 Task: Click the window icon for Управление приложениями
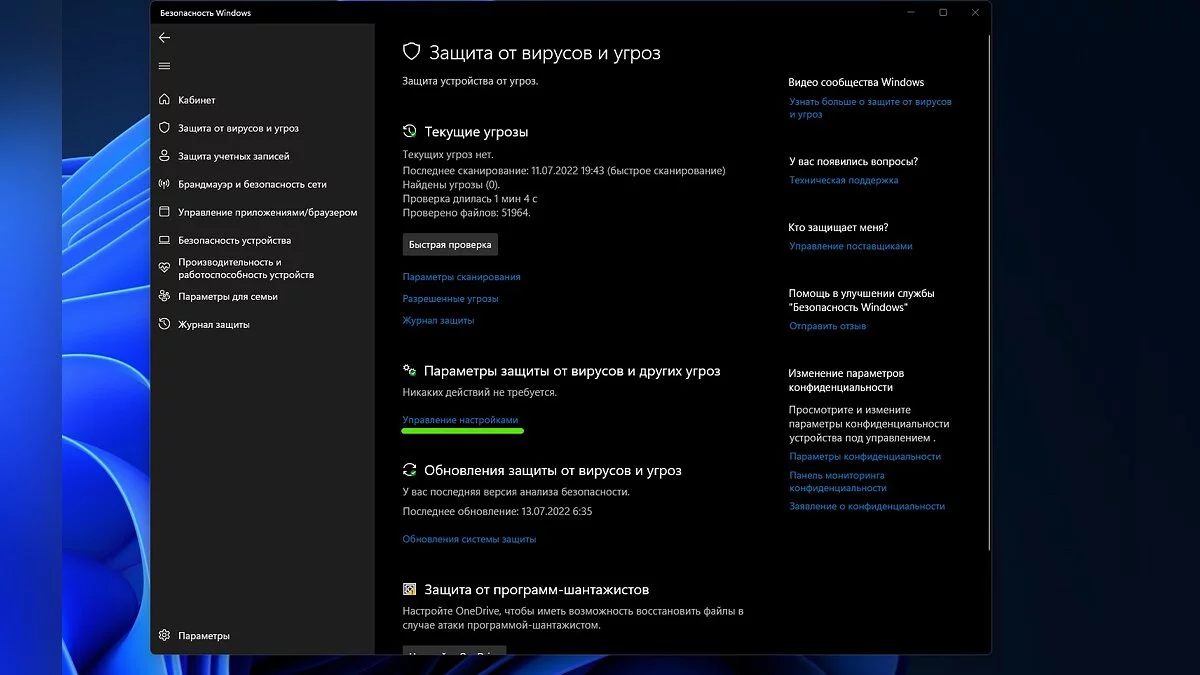pyautogui.click(x=164, y=212)
